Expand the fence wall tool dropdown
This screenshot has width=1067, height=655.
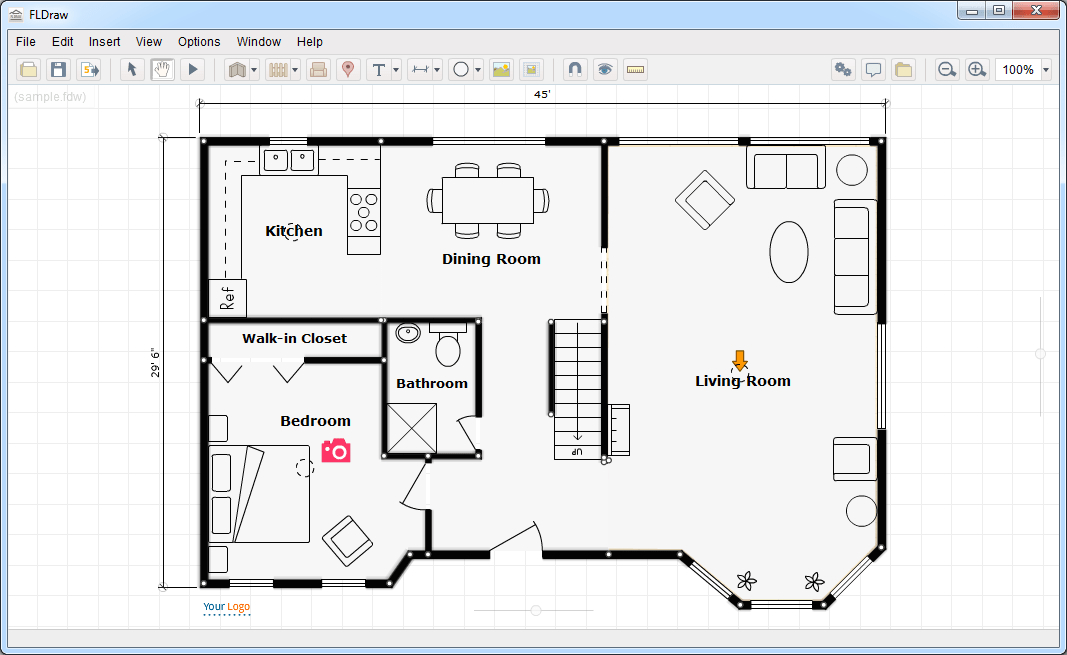[x=295, y=69]
